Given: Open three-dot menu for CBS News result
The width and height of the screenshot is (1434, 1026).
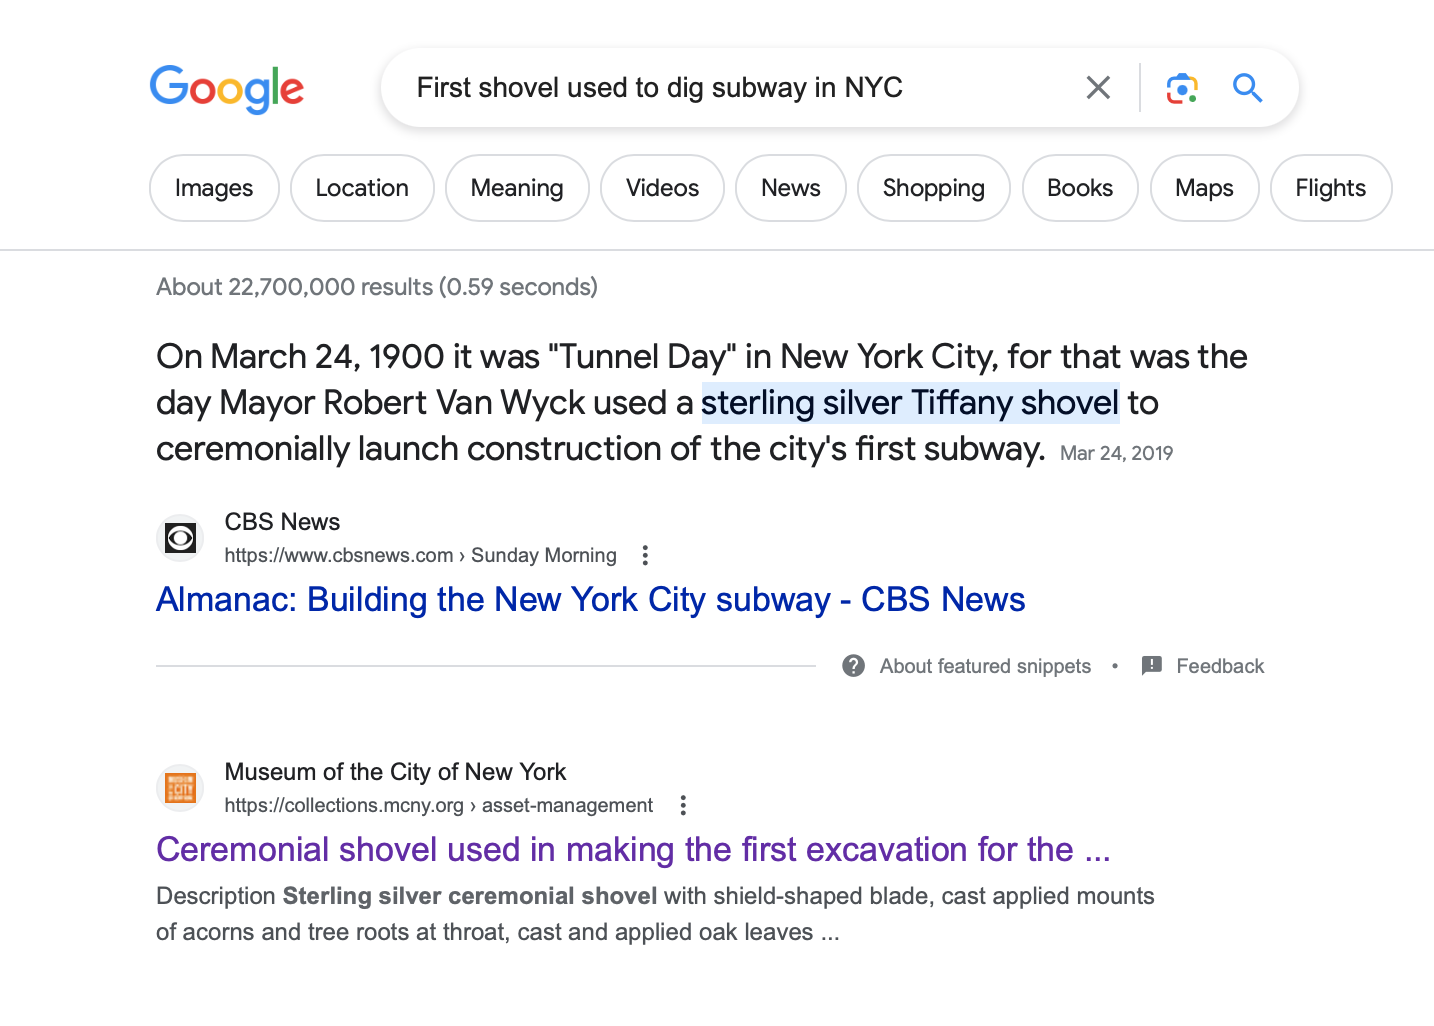Looking at the screenshot, I should pos(645,555).
